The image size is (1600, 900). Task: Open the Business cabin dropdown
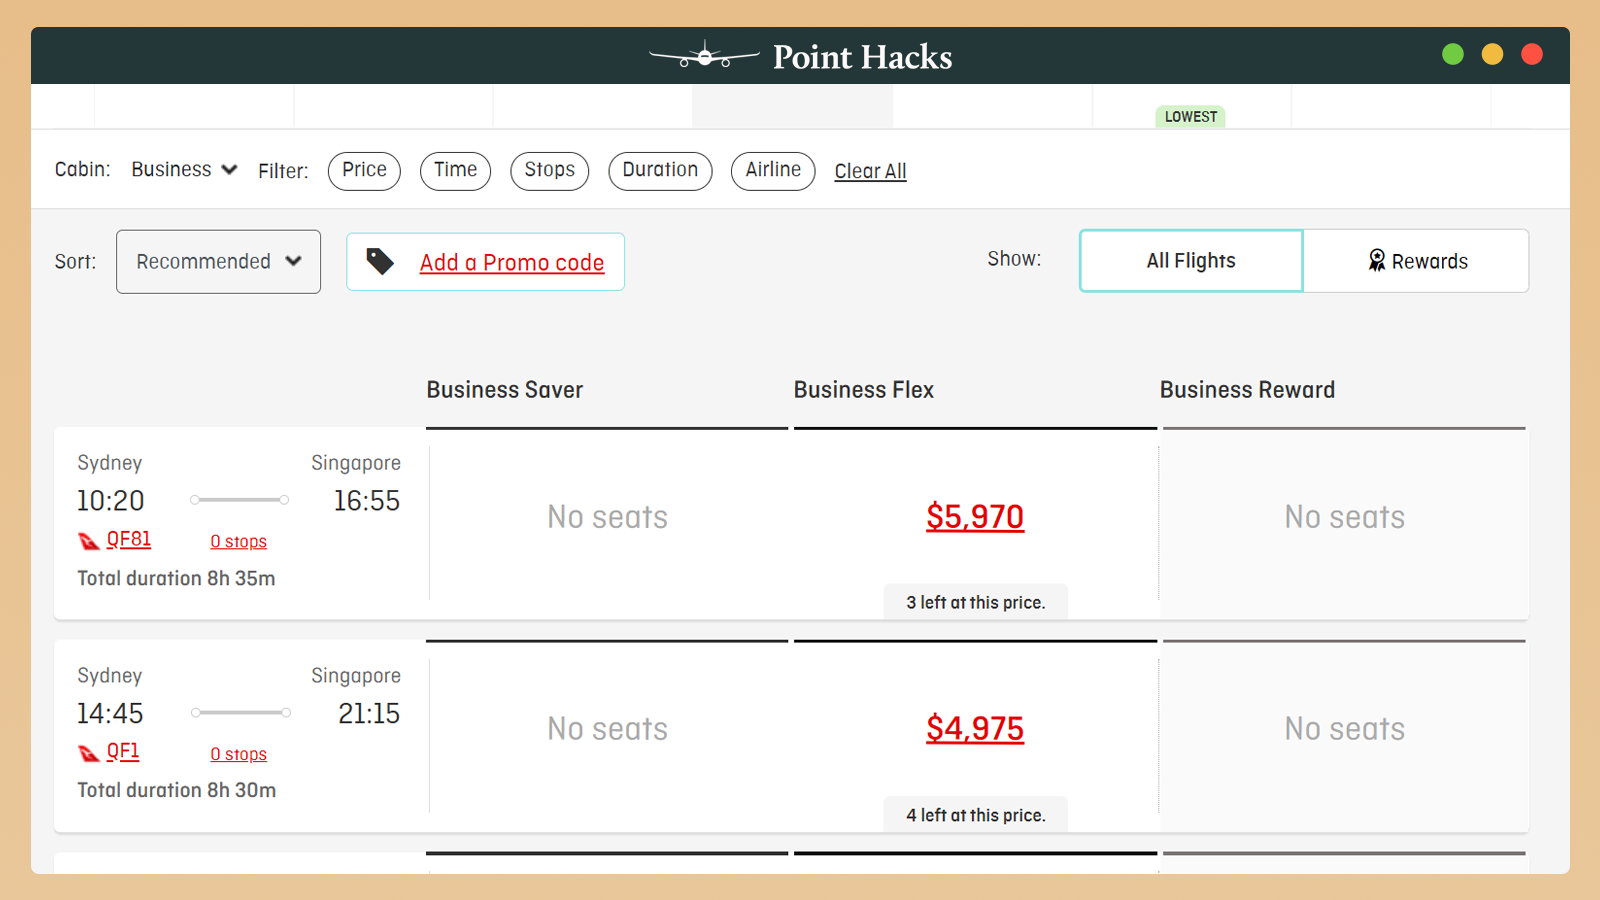[x=184, y=170]
